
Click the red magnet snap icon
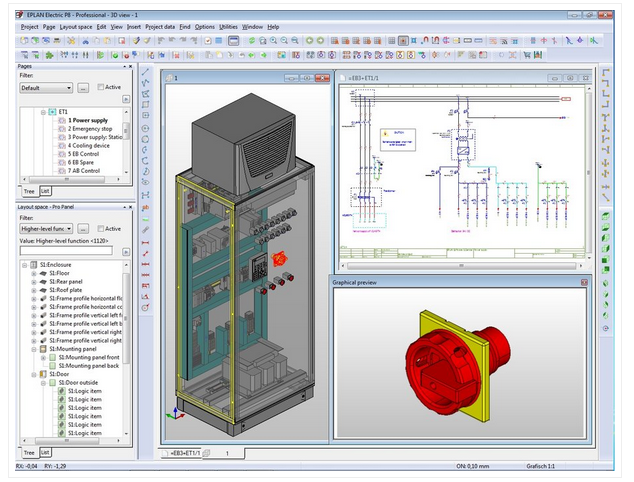[x=425, y=40]
